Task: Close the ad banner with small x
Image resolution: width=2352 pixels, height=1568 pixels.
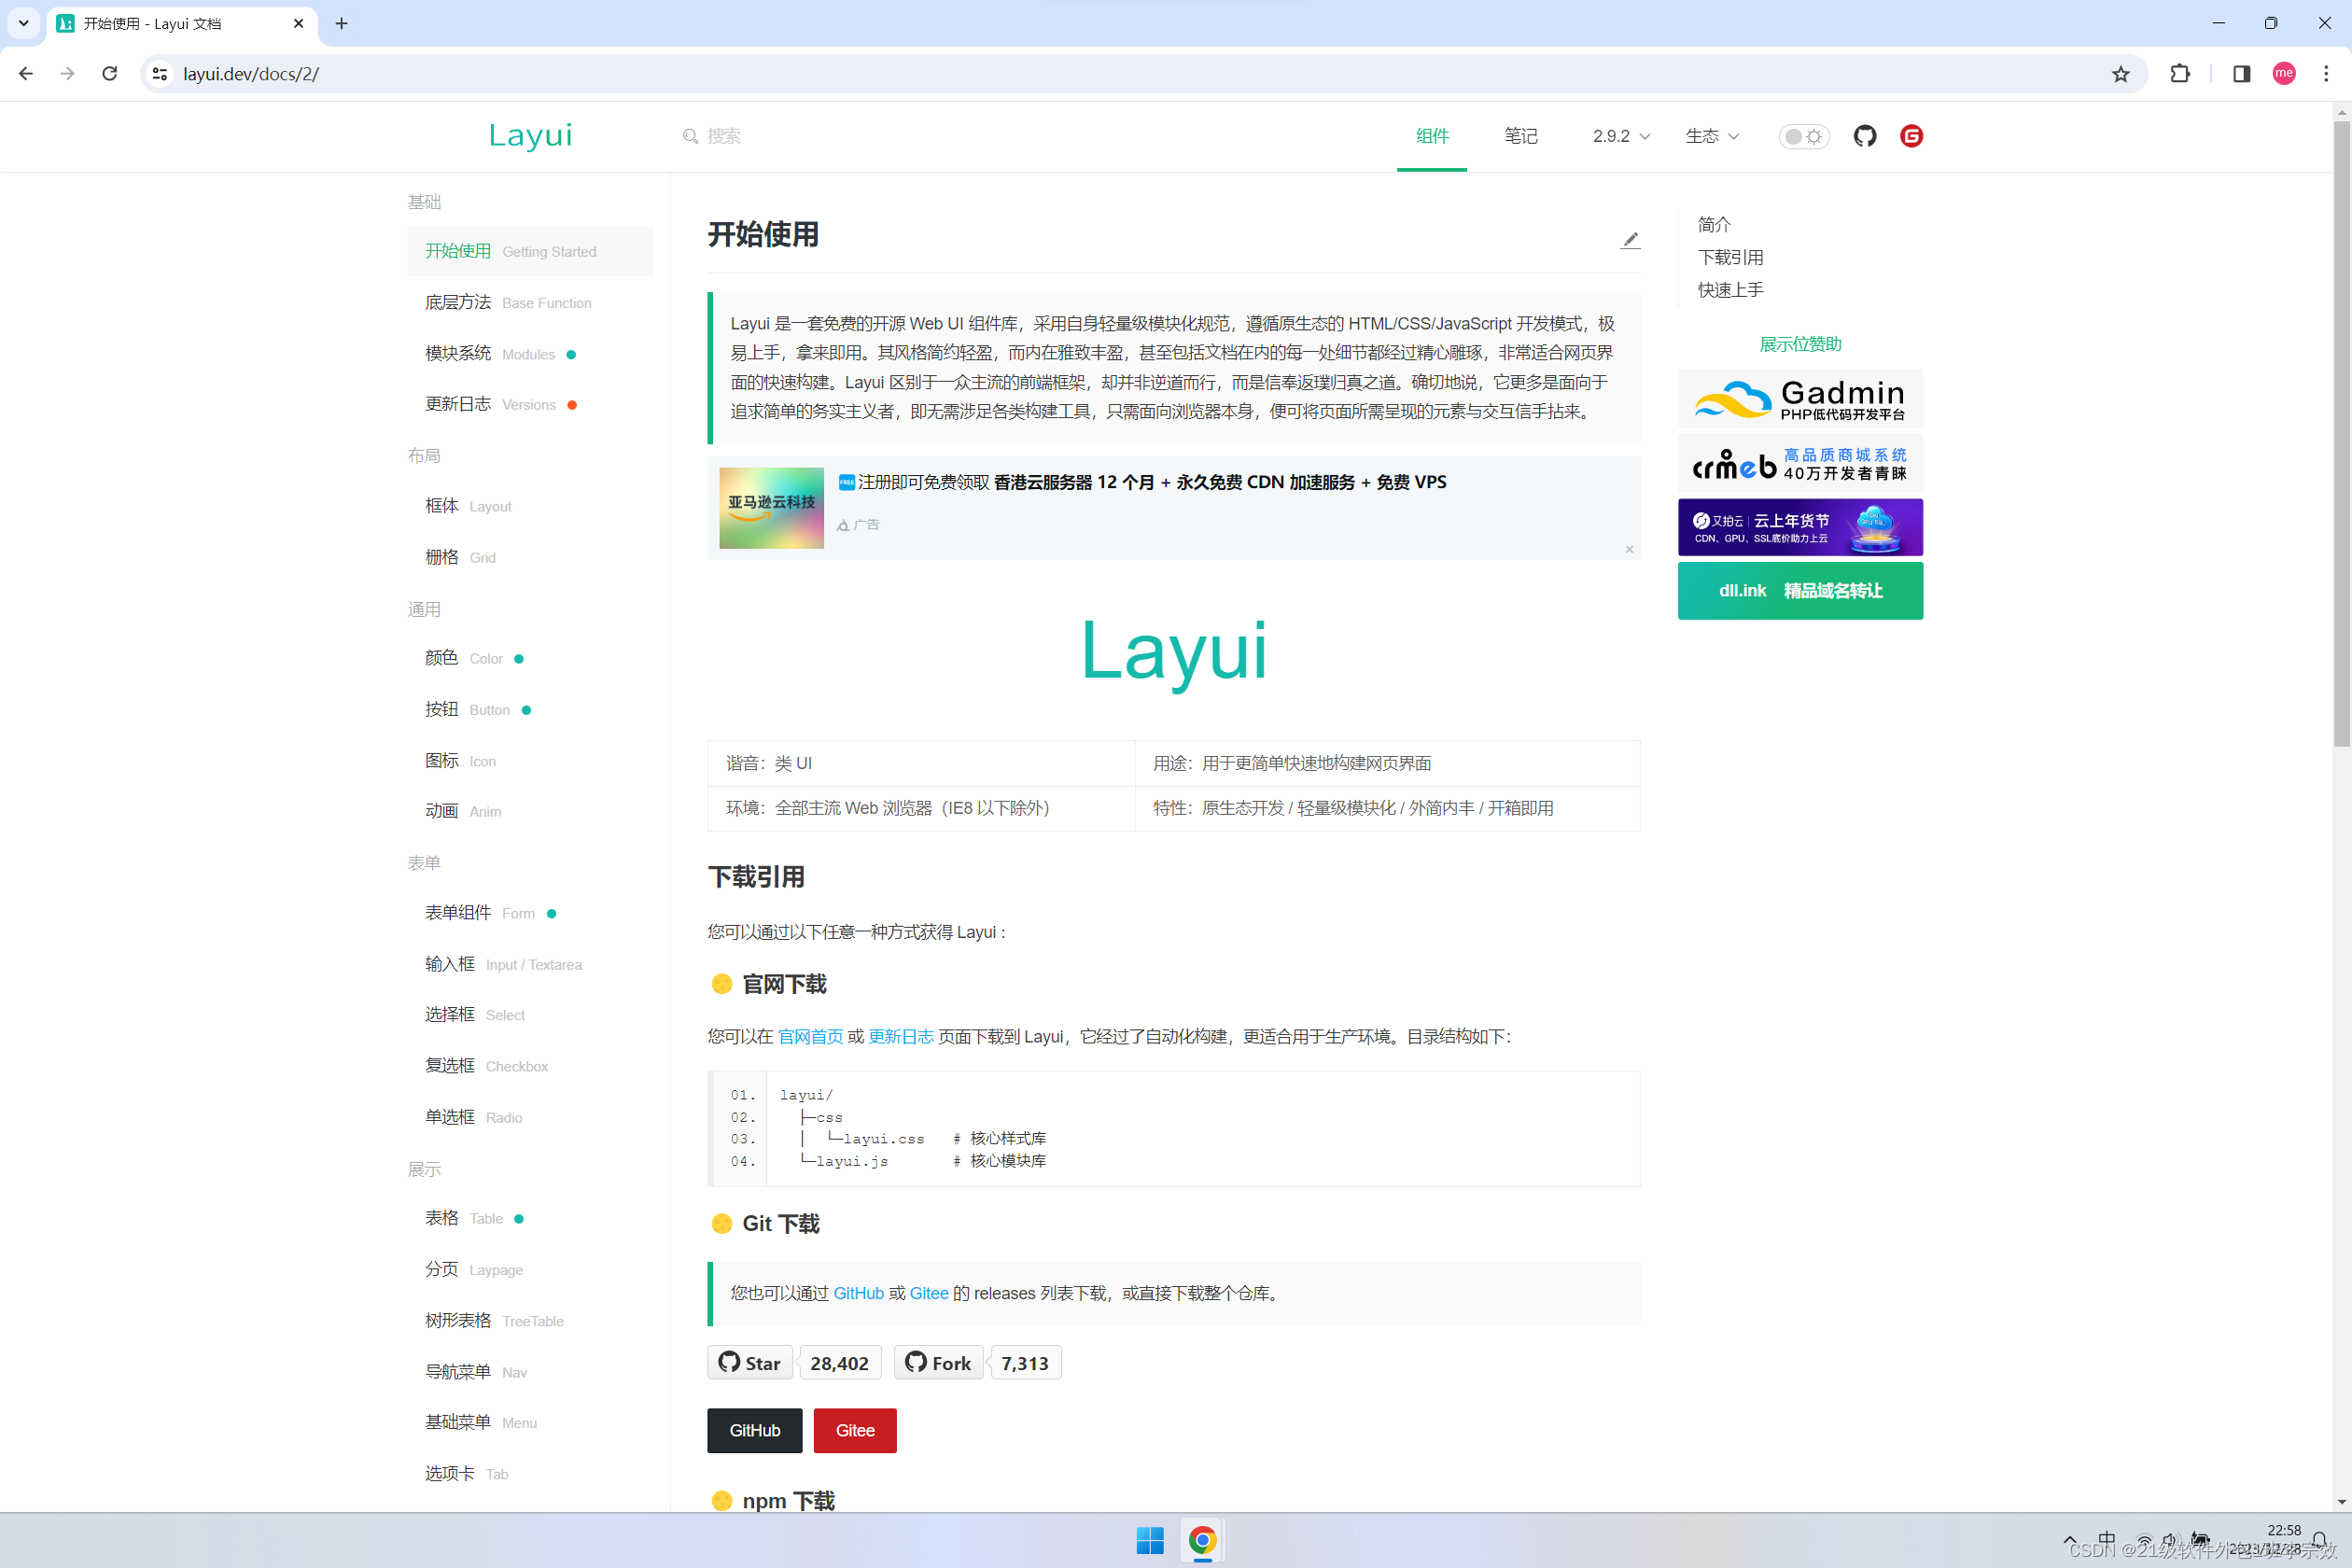Action: point(1629,549)
